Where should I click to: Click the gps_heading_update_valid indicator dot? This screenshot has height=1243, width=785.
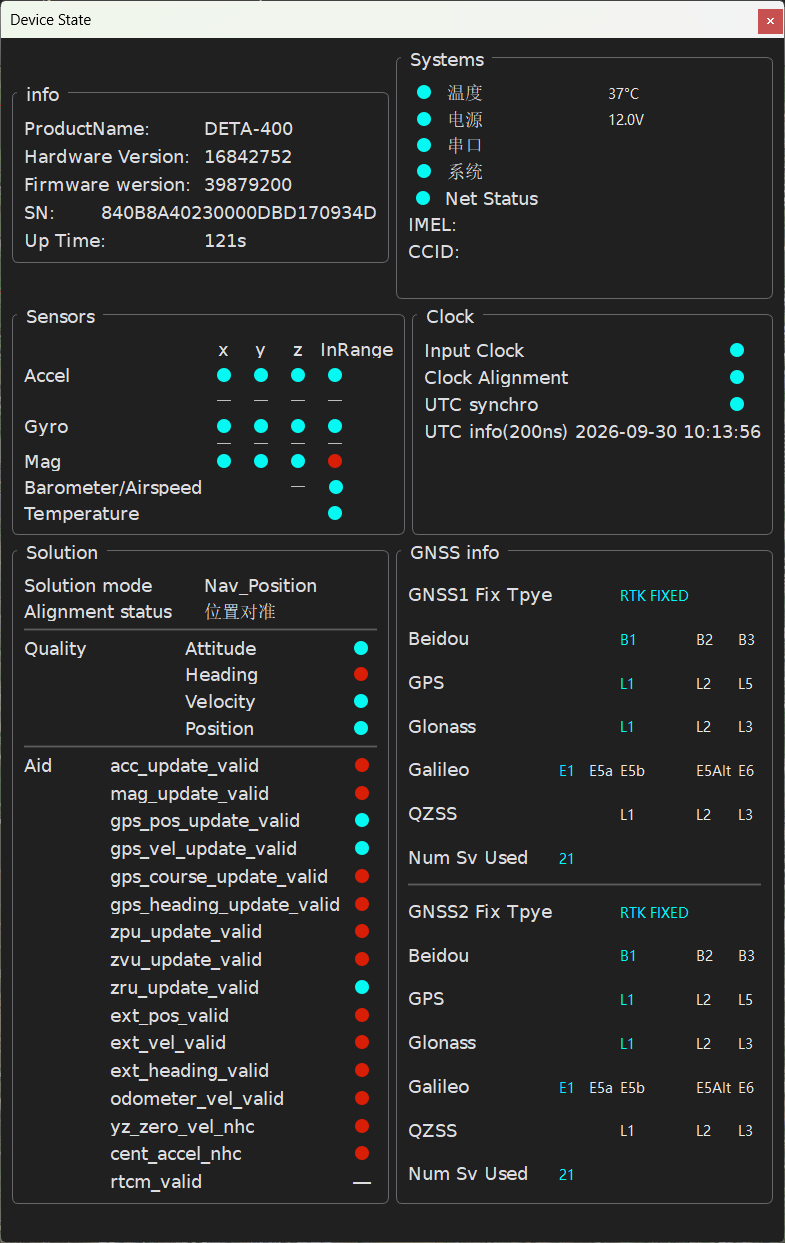click(x=362, y=904)
